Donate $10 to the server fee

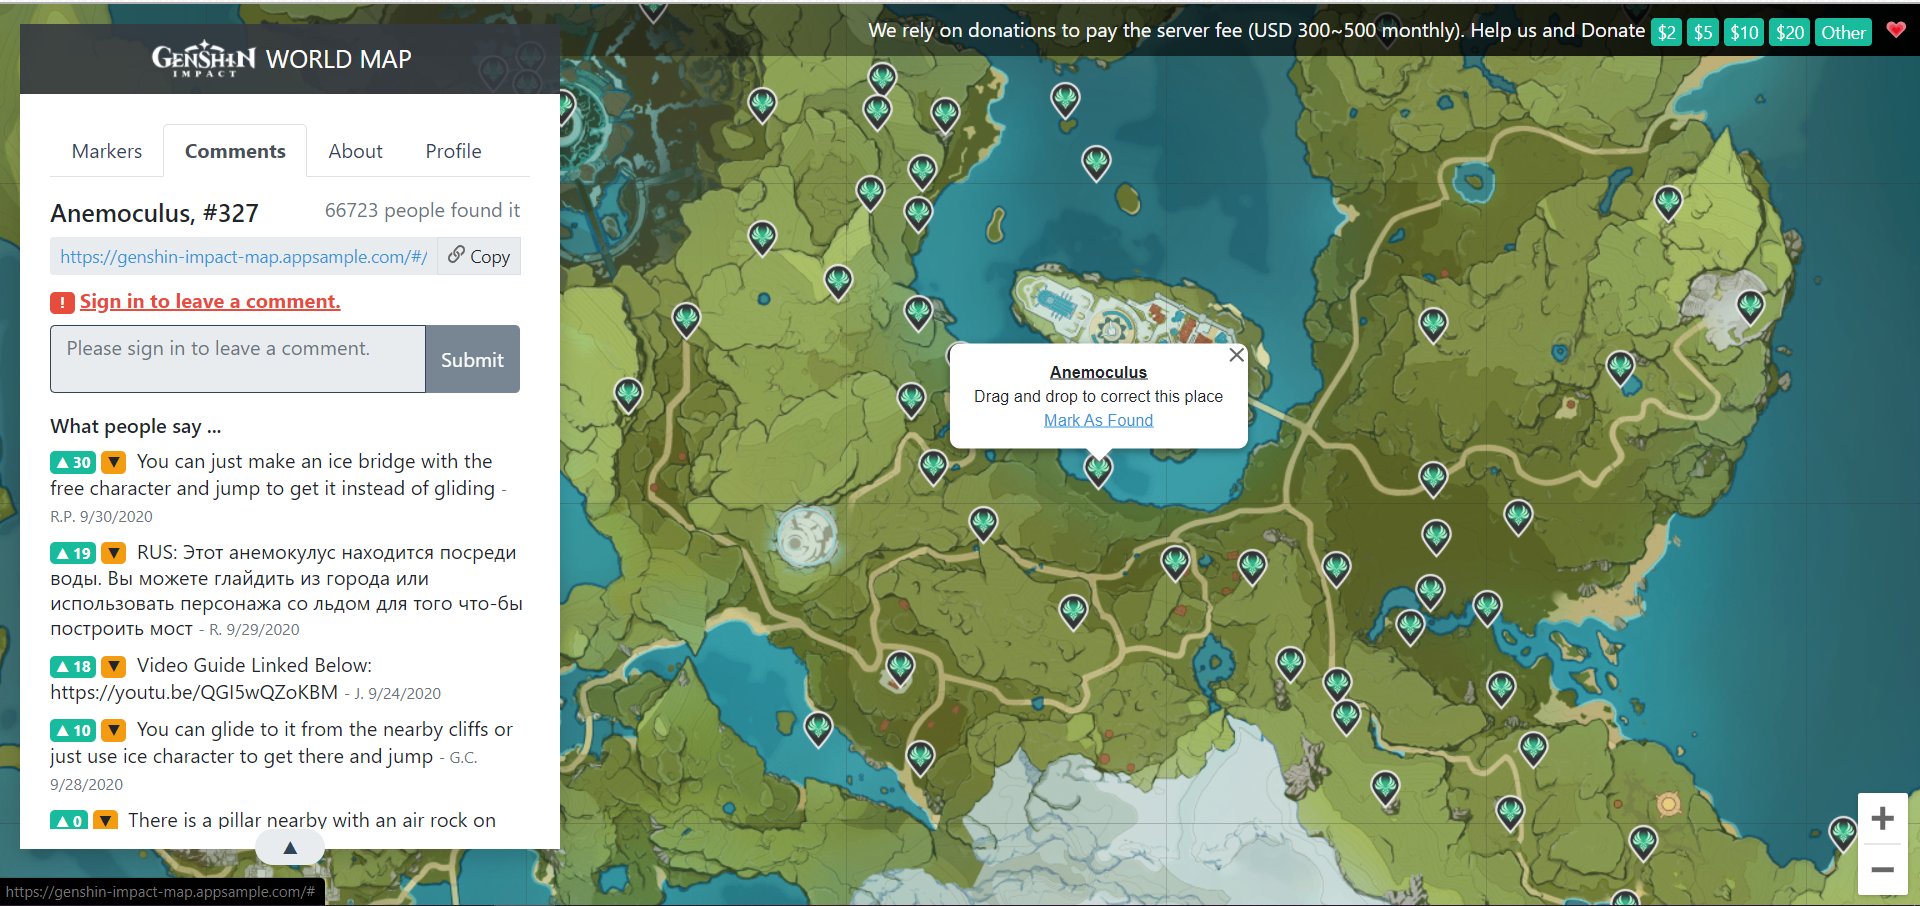click(x=1744, y=32)
